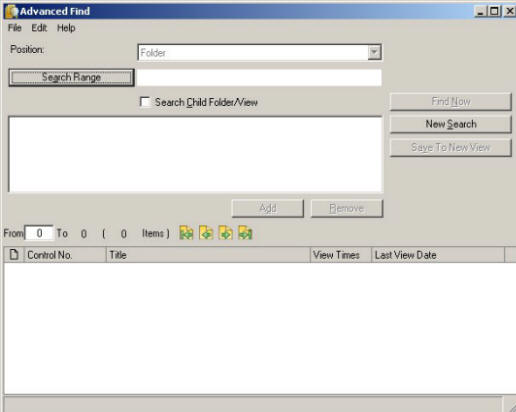Open the Edit menu
This screenshot has width=516, height=412.
tap(39, 28)
